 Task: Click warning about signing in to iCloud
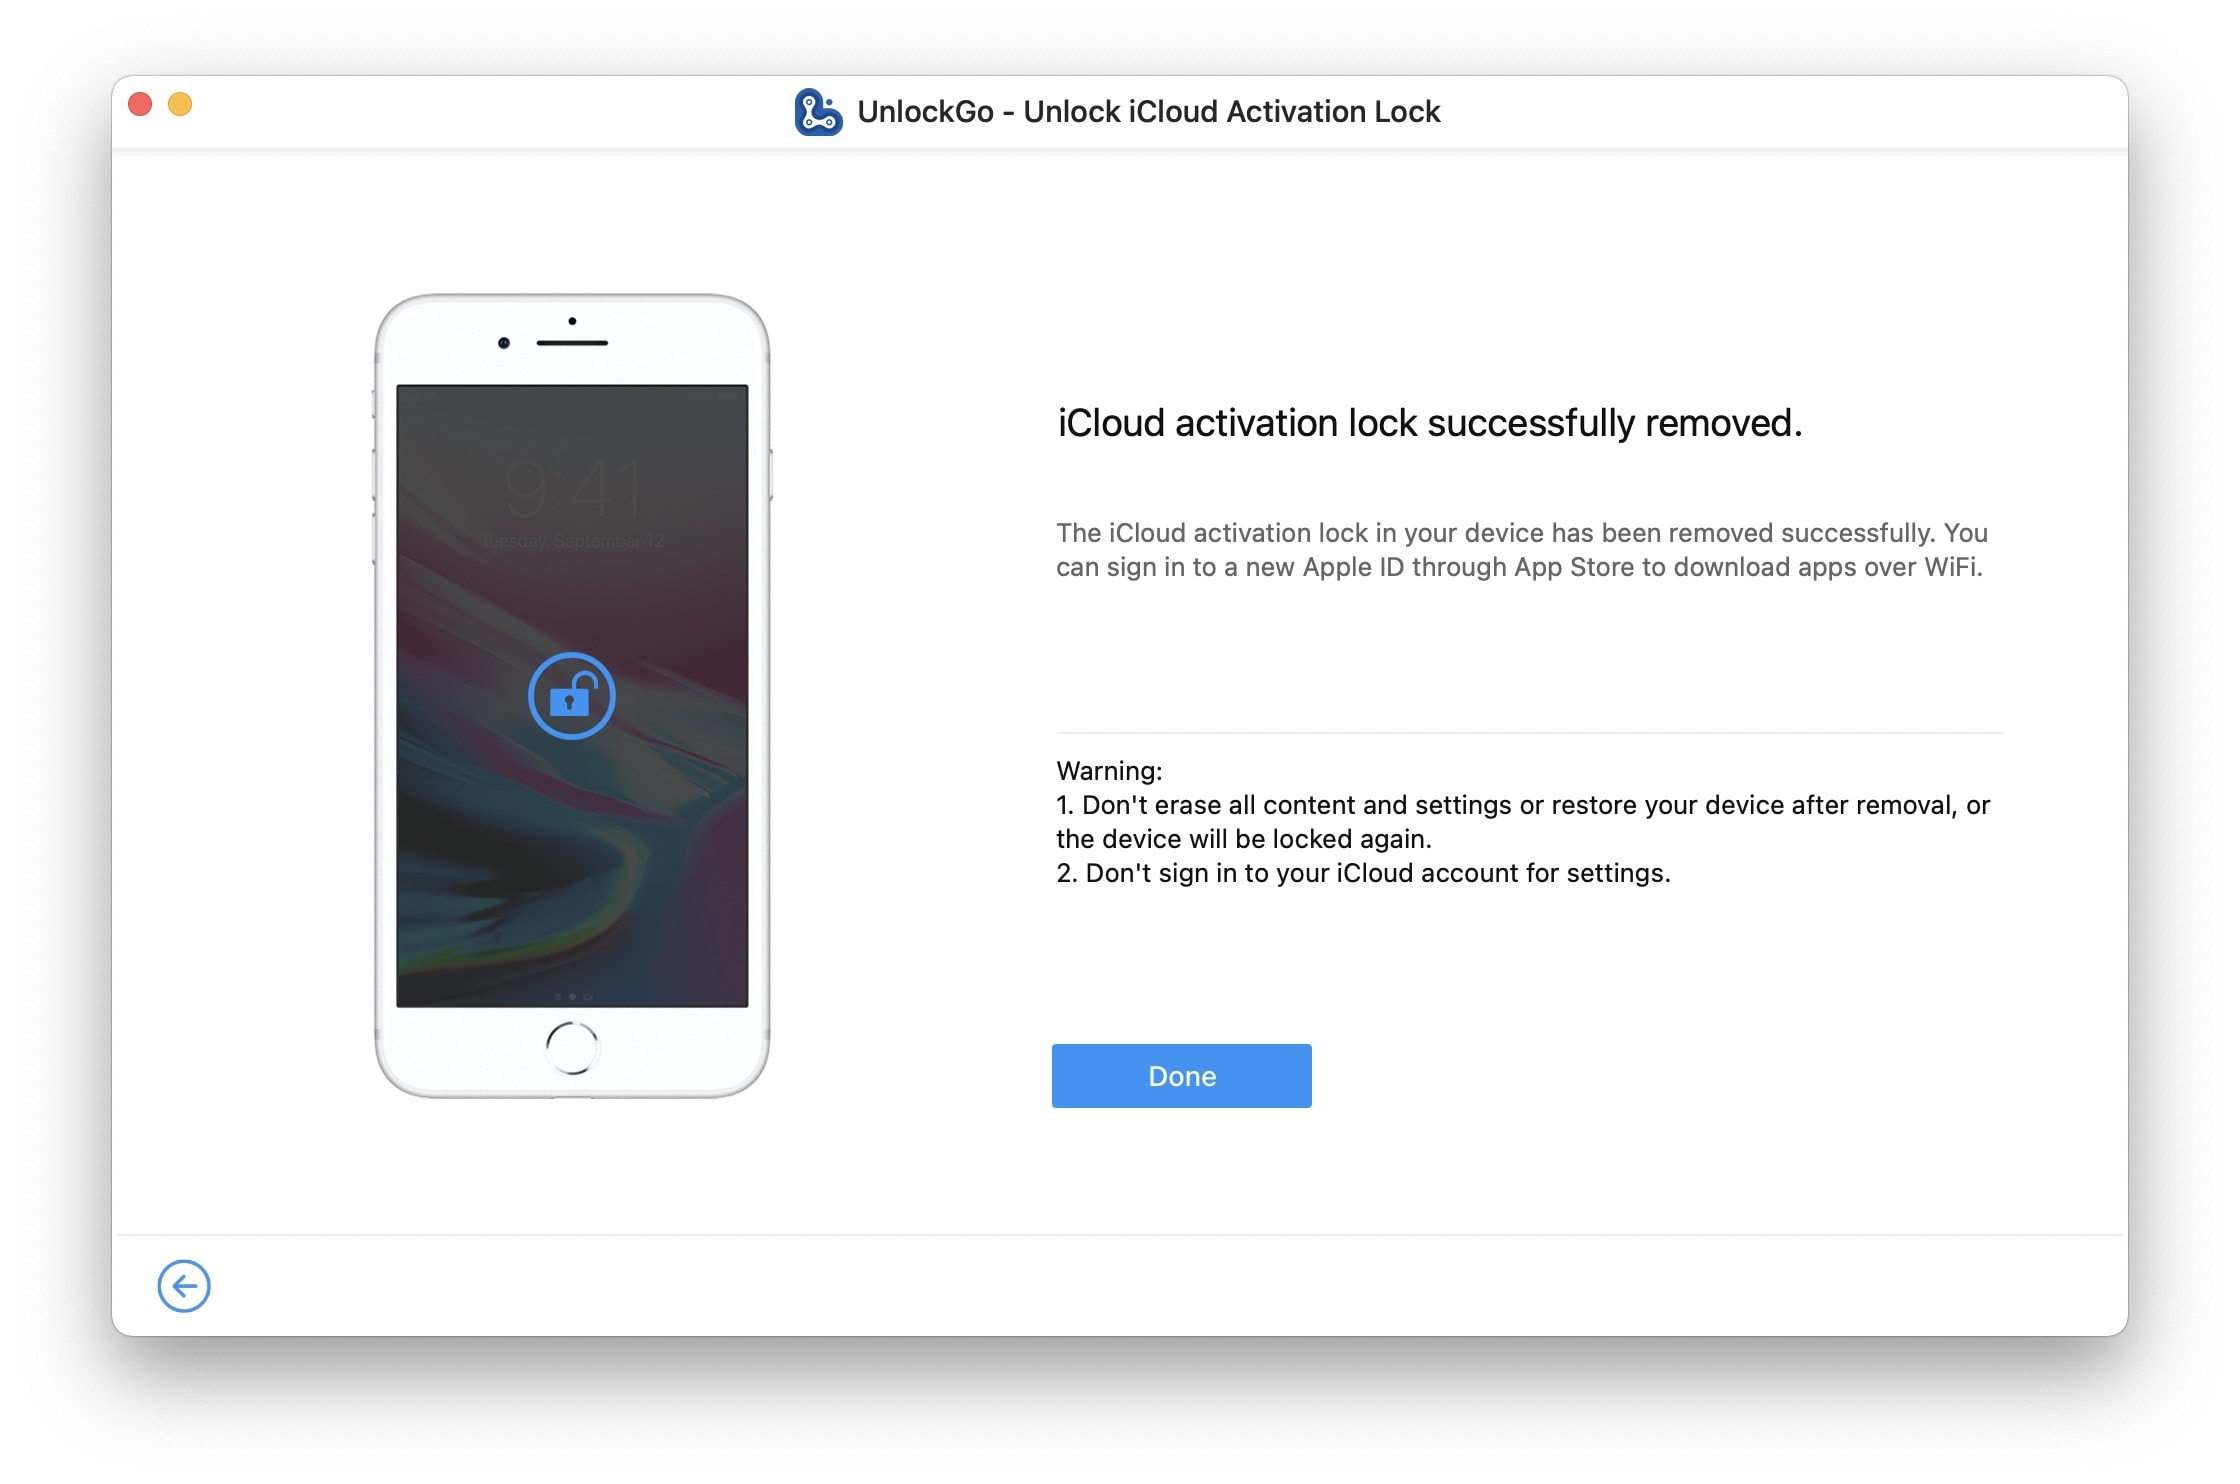click(1362, 873)
